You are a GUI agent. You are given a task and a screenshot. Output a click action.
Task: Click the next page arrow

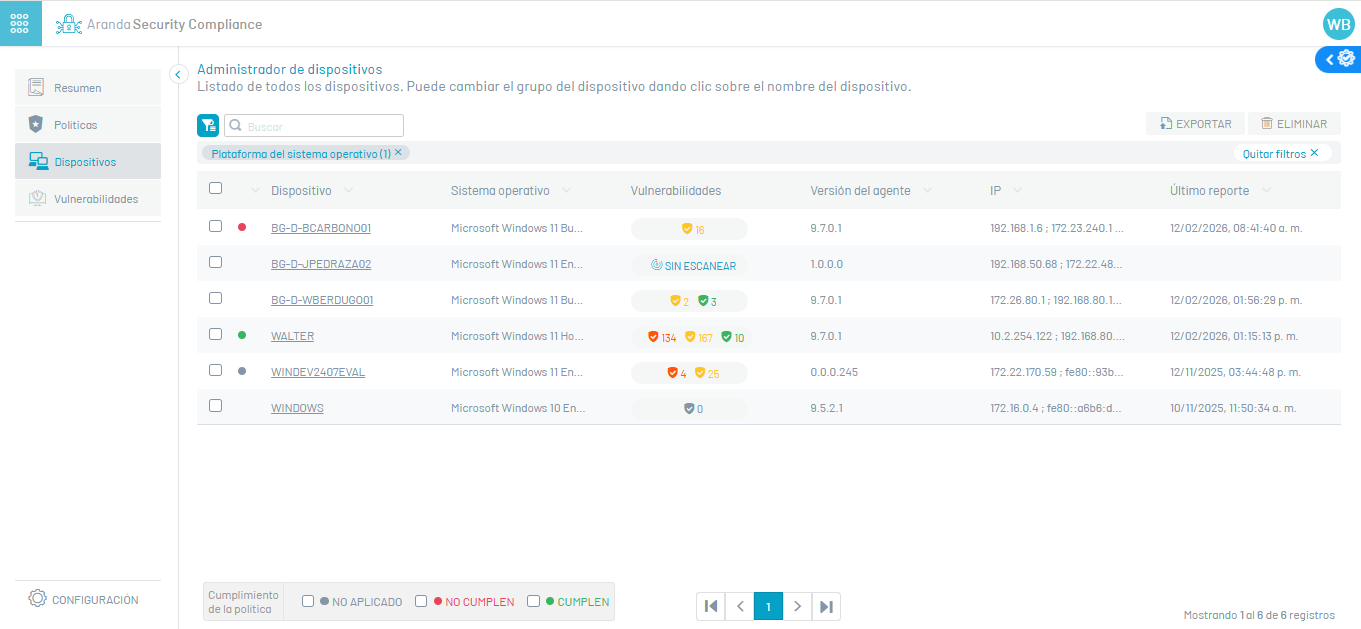[x=797, y=606]
